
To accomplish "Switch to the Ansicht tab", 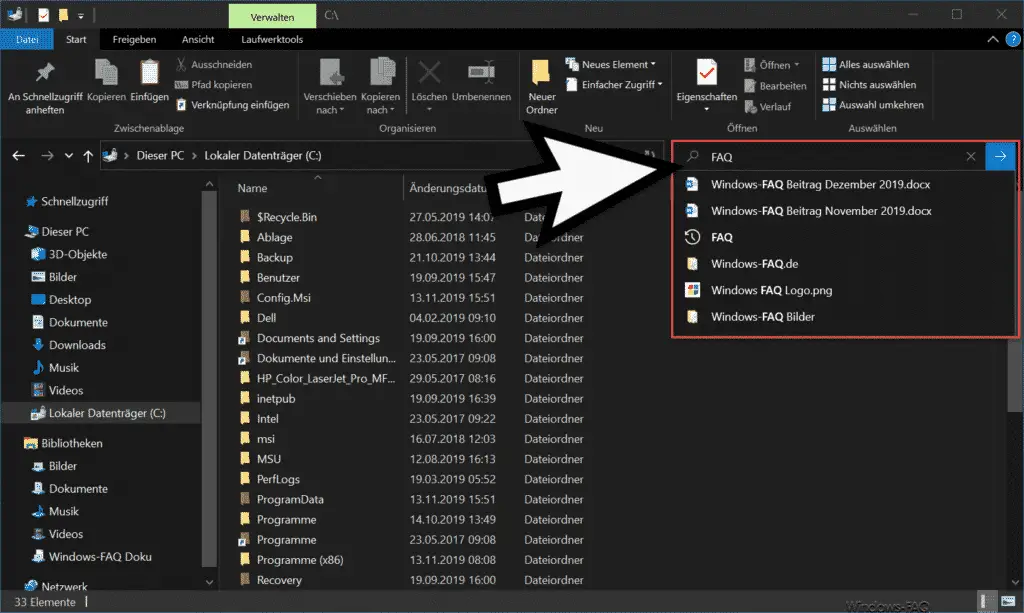I will click(x=198, y=39).
